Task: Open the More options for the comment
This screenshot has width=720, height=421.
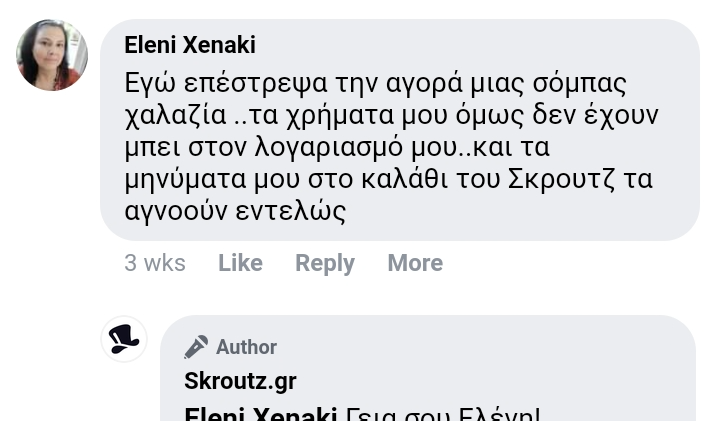Action: pyautogui.click(x=415, y=263)
